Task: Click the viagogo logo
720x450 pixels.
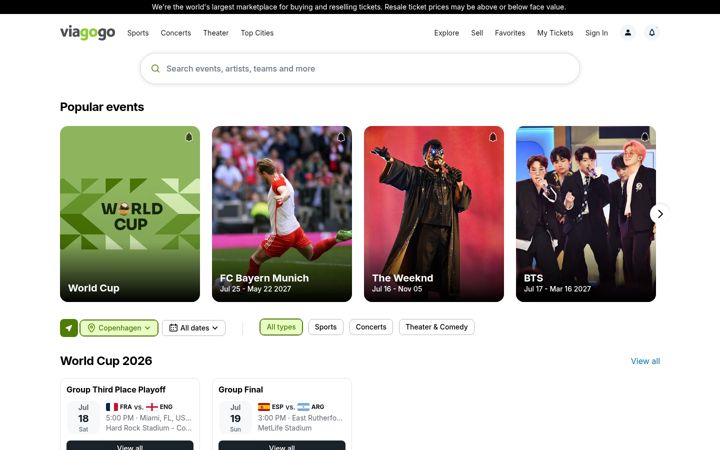Action: (87, 33)
